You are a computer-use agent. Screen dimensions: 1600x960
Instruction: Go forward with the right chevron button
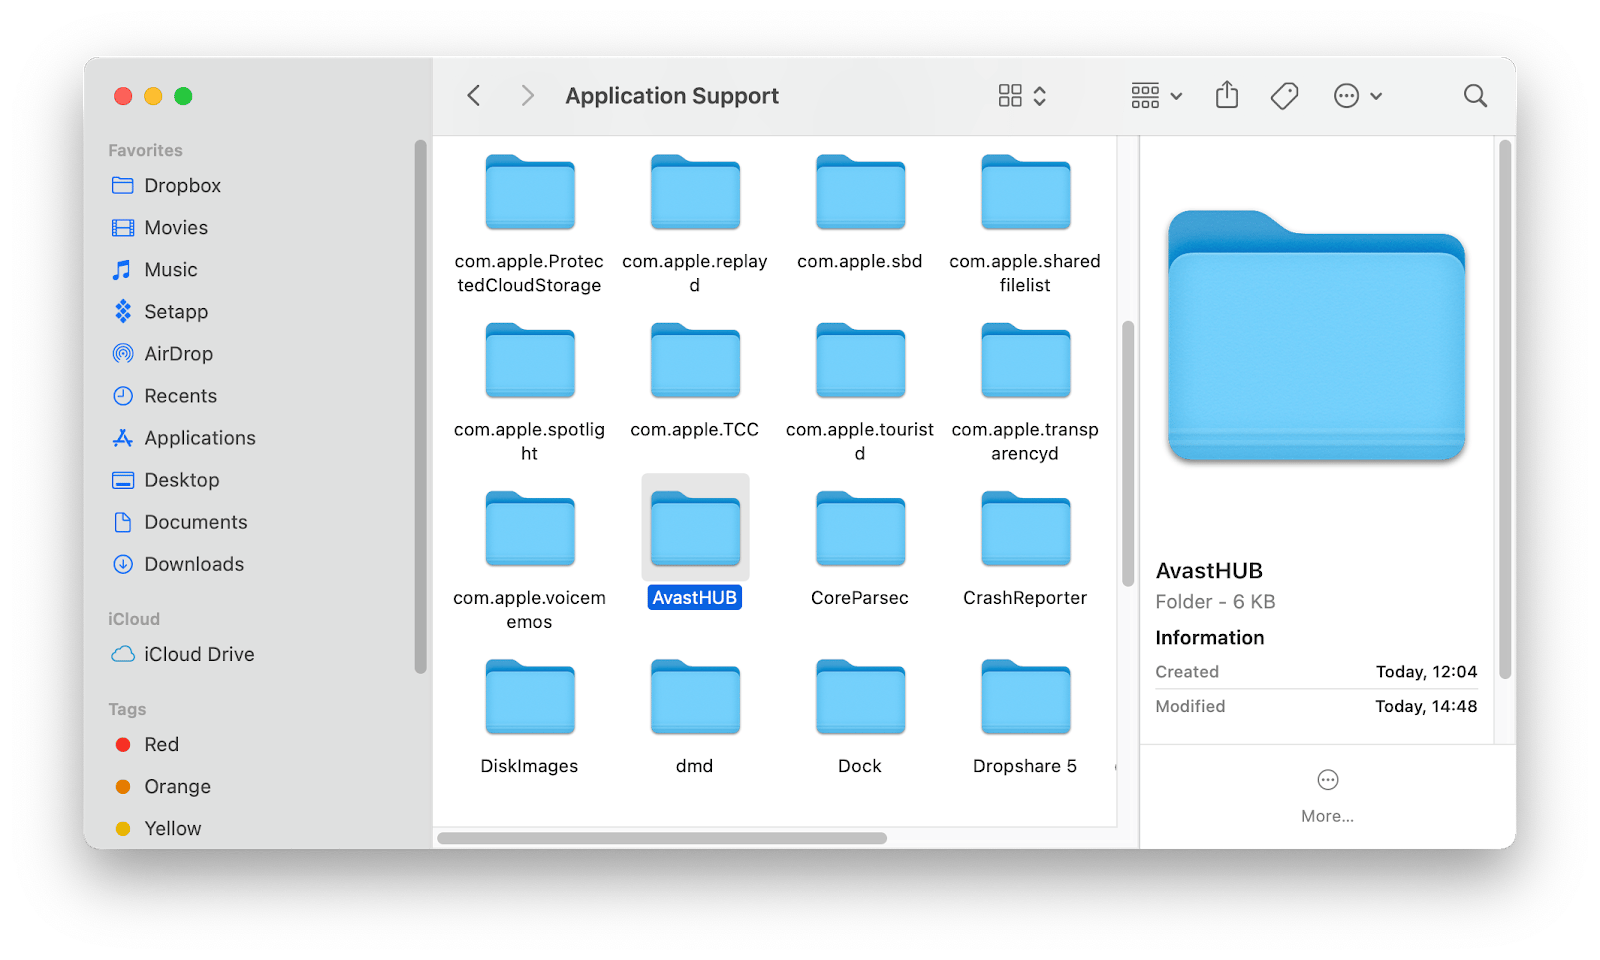[527, 96]
